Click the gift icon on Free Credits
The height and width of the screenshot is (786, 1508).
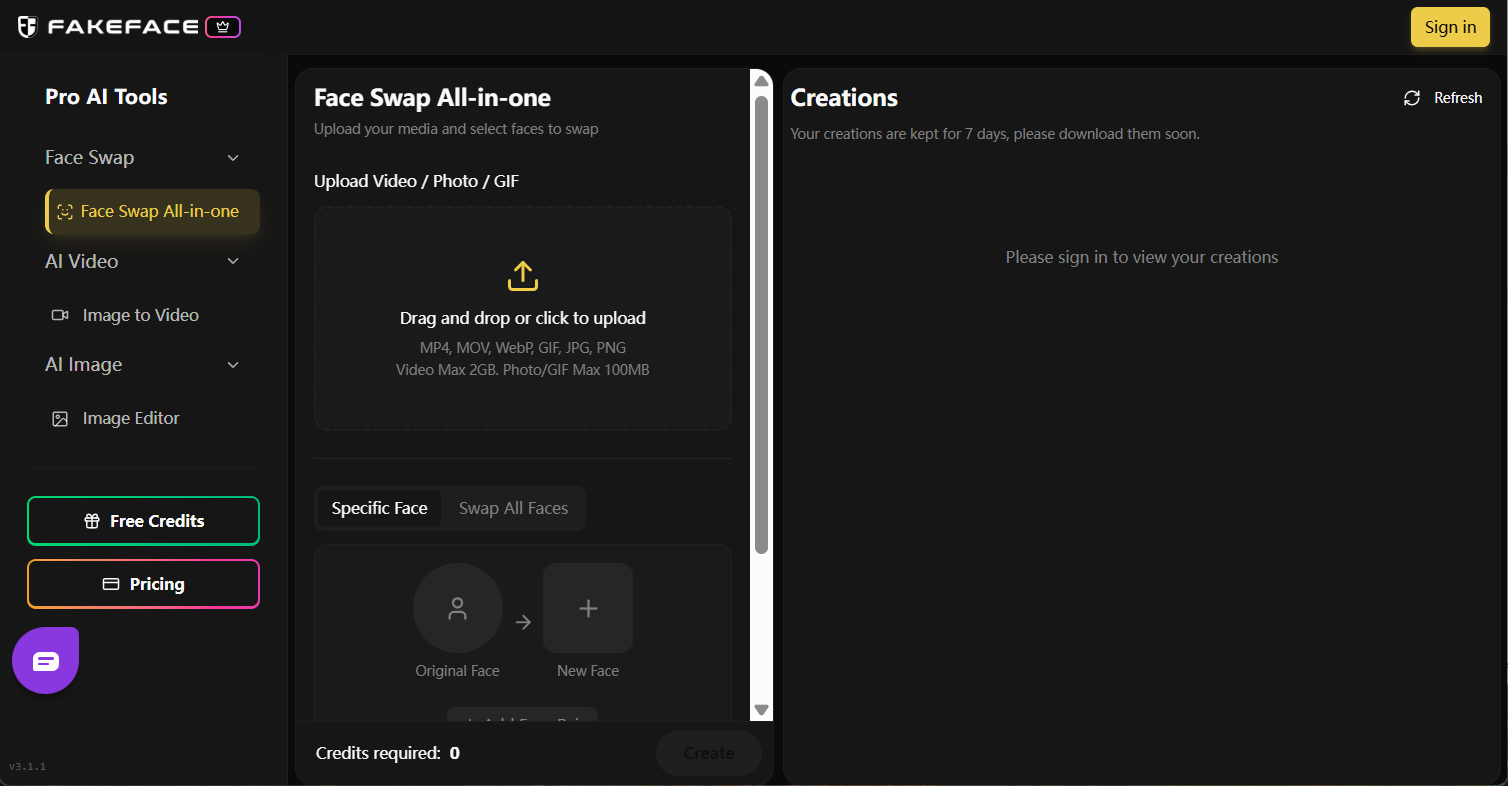pyautogui.click(x=92, y=521)
